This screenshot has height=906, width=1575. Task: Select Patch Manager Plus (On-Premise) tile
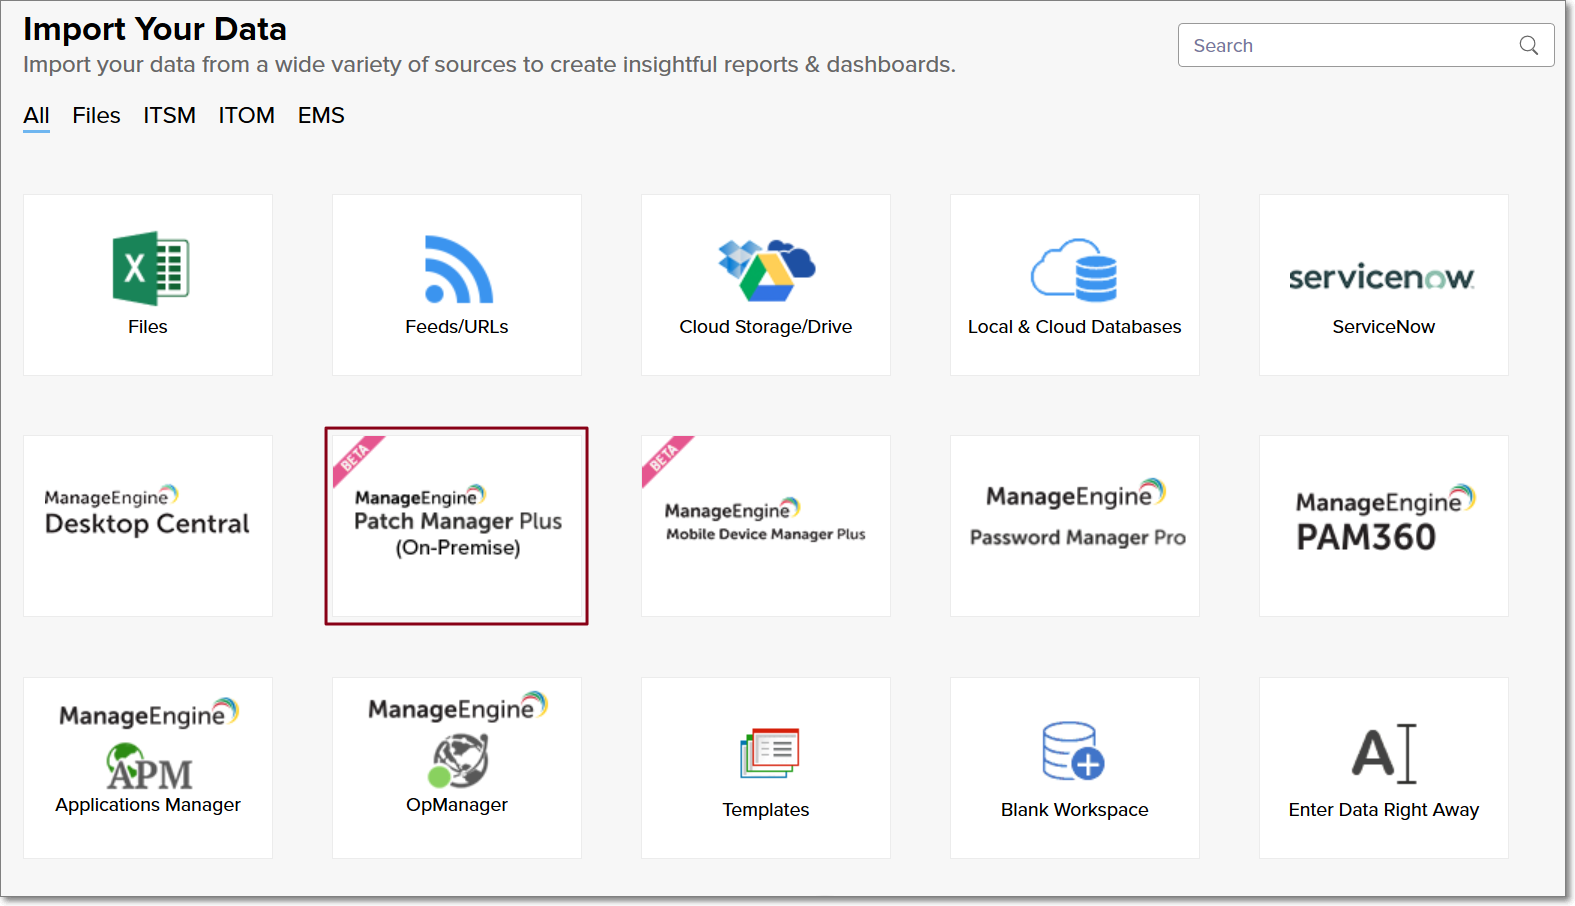pos(457,526)
